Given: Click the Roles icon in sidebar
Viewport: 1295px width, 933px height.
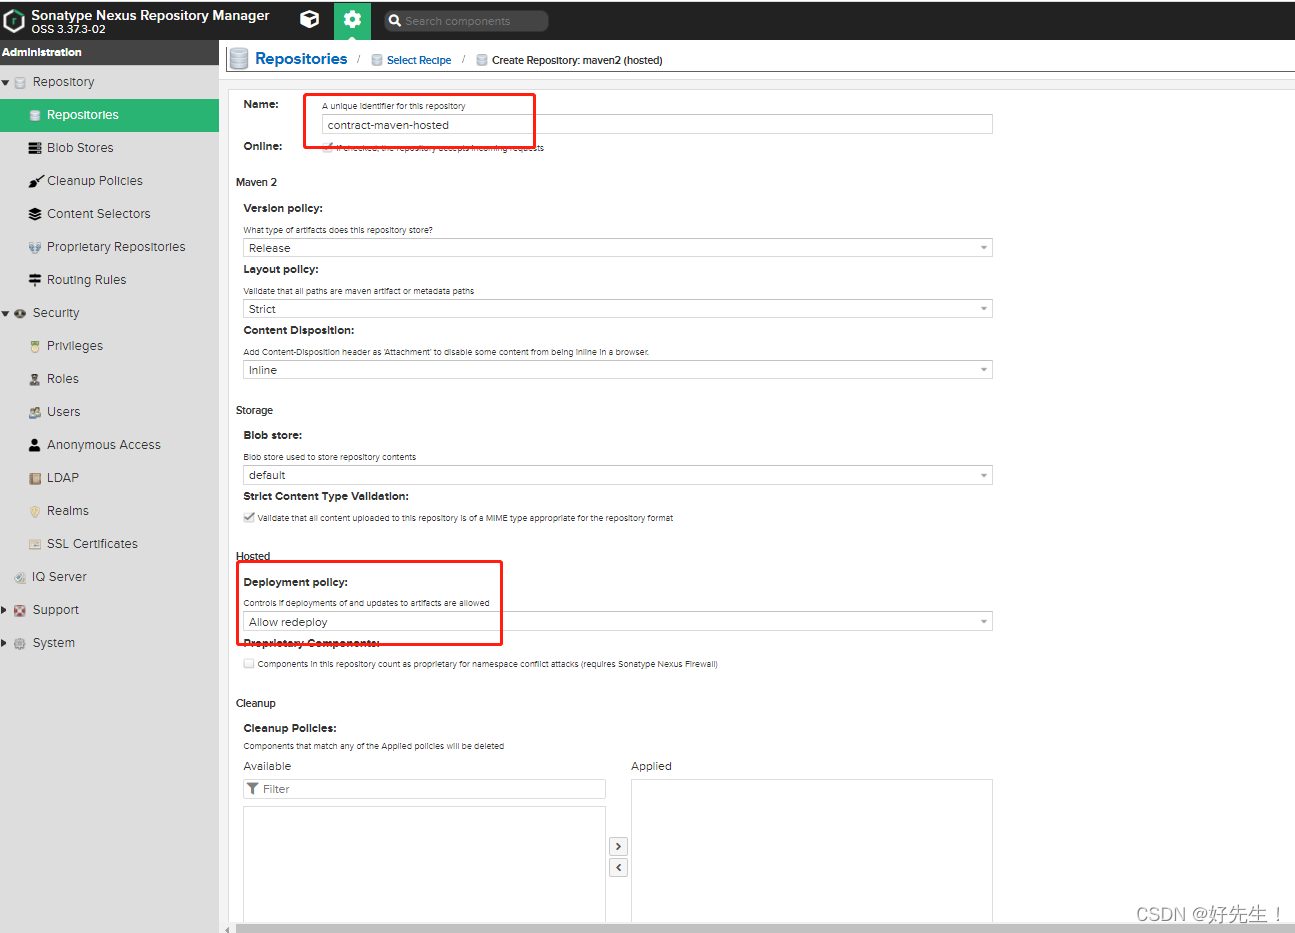Looking at the screenshot, I should [x=35, y=379].
